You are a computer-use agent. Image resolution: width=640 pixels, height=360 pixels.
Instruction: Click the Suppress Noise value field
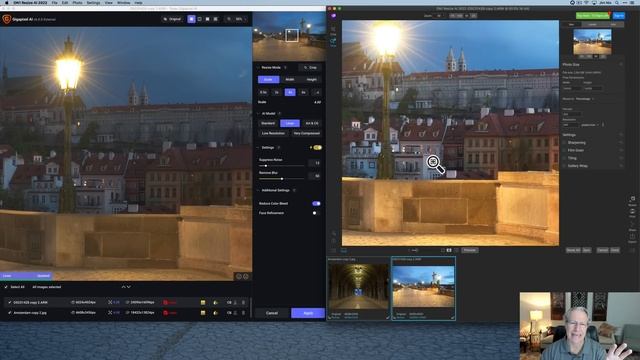click(x=315, y=163)
